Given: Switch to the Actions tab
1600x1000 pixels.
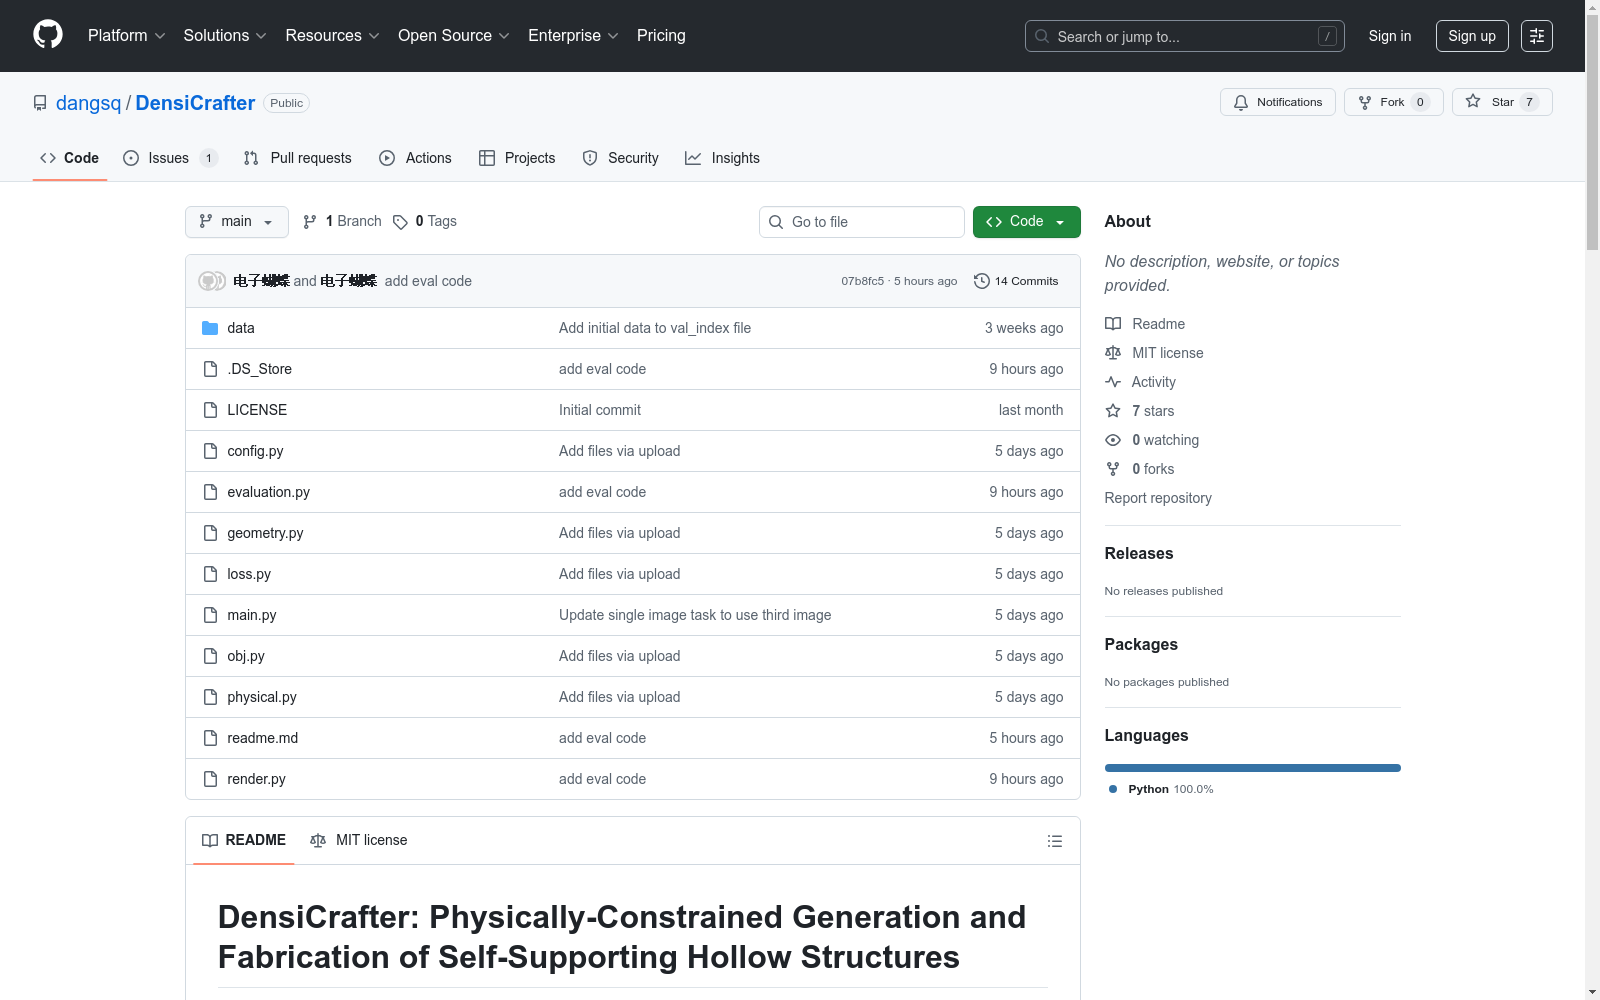Looking at the screenshot, I should tap(415, 158).
